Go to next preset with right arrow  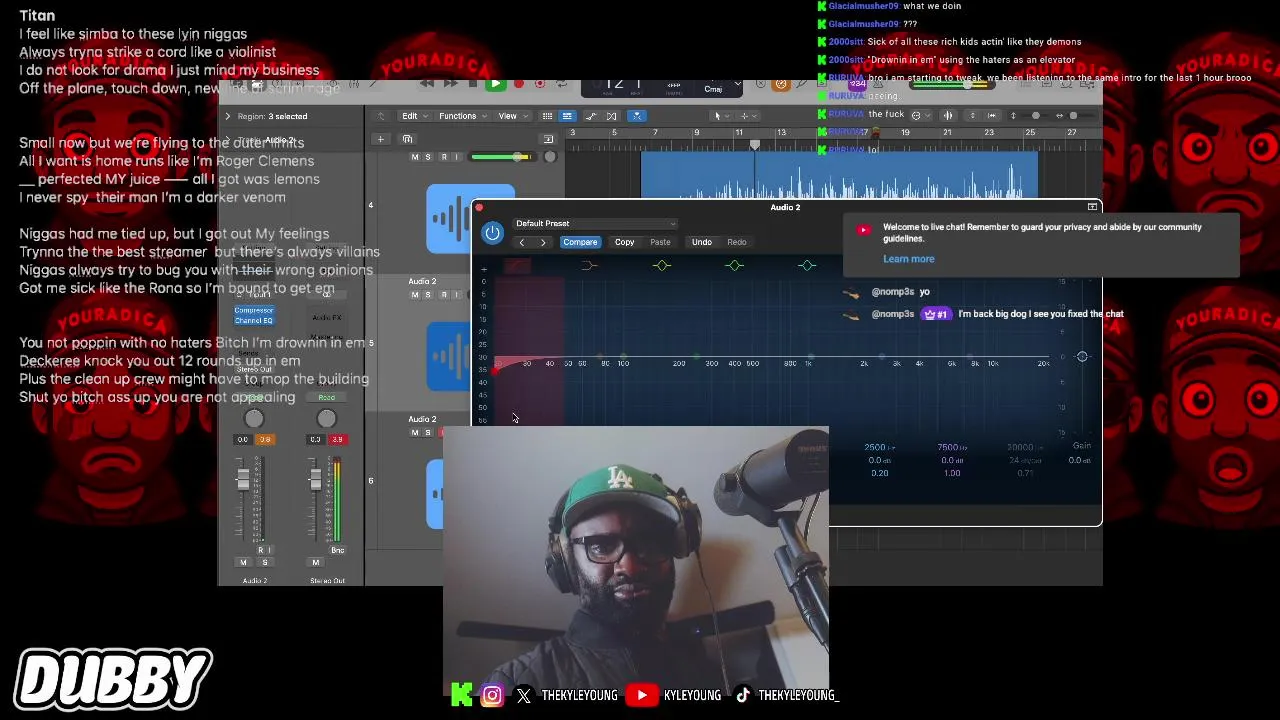(543, 242)
